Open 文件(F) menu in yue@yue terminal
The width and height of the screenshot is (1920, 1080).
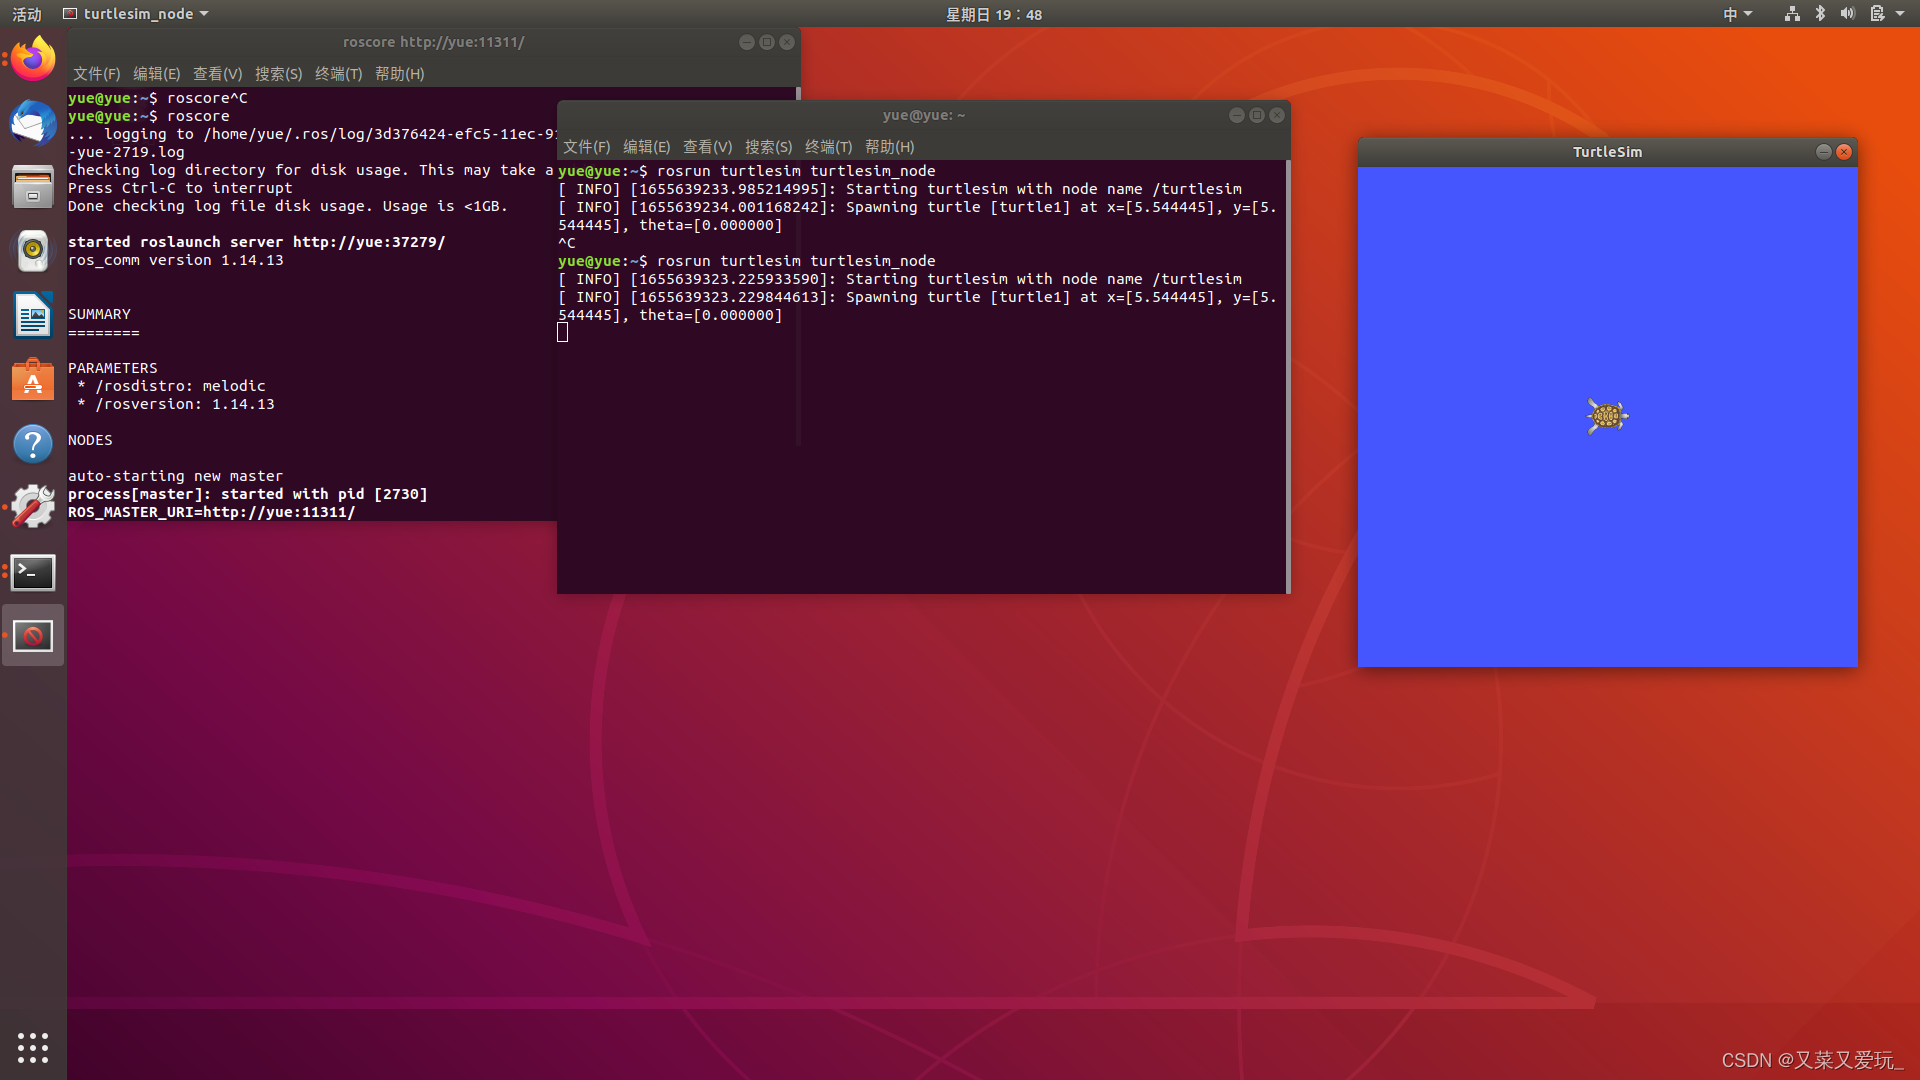586,147
